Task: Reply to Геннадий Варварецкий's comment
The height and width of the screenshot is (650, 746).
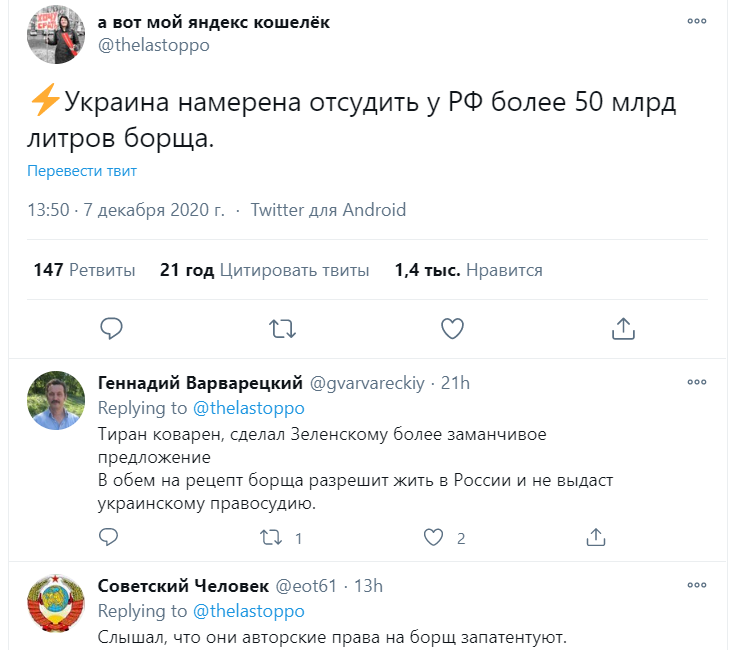Action: [110, 537]
